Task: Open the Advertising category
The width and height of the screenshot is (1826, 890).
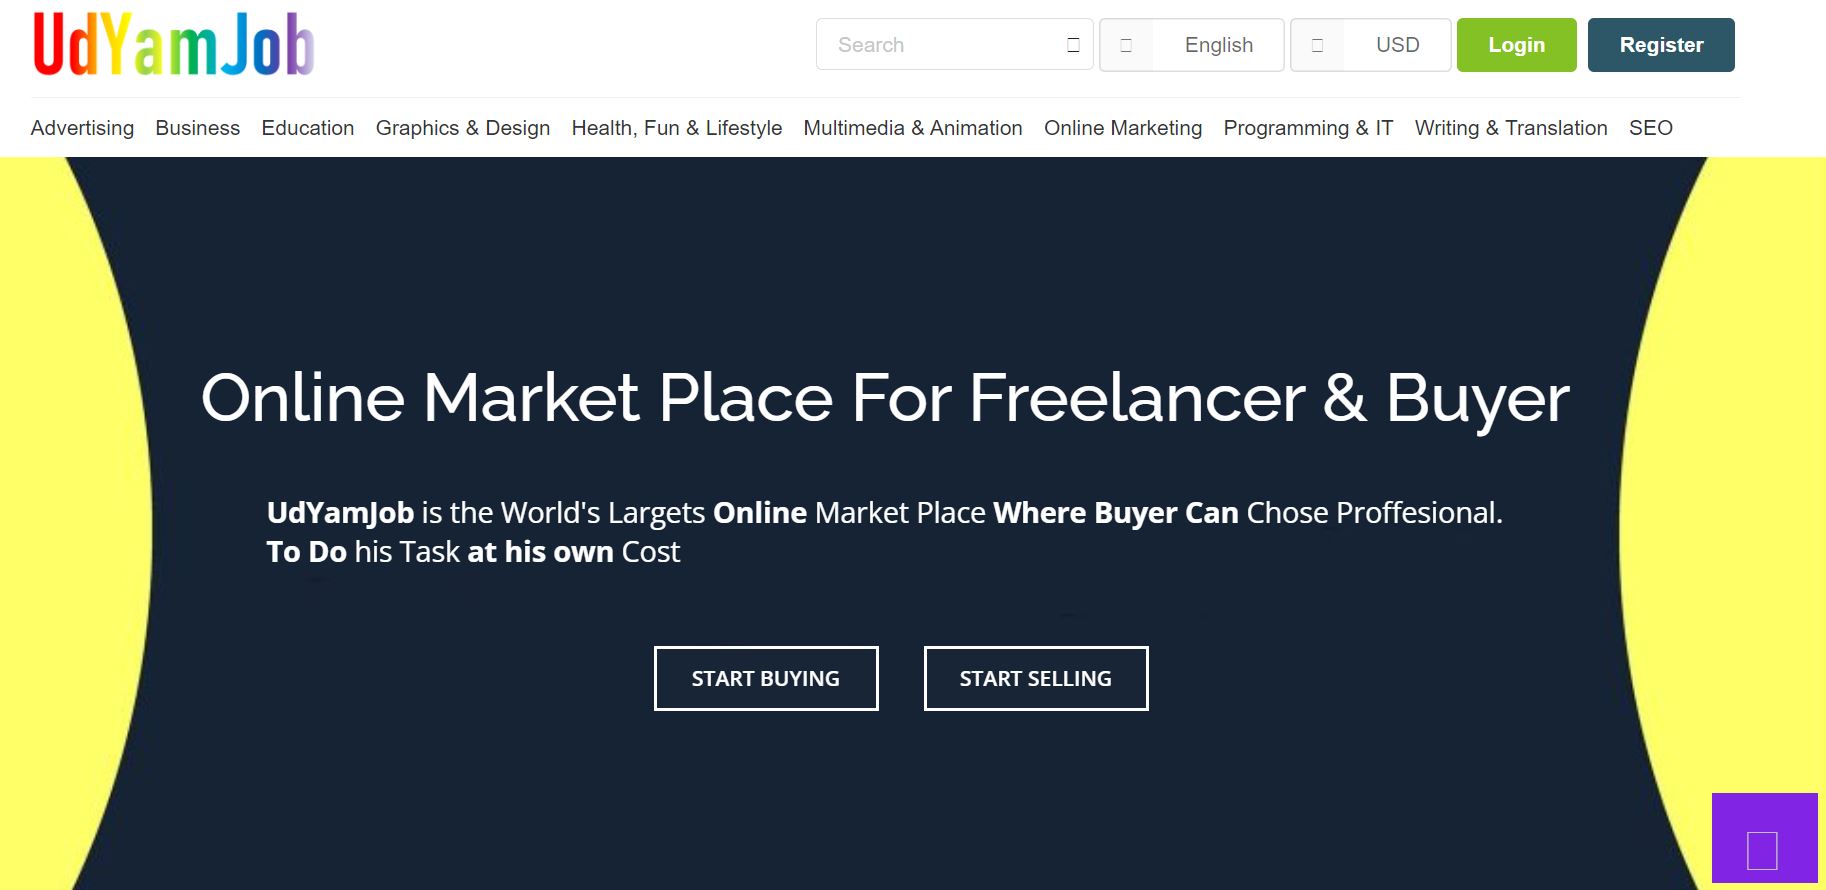Action: 82,128
